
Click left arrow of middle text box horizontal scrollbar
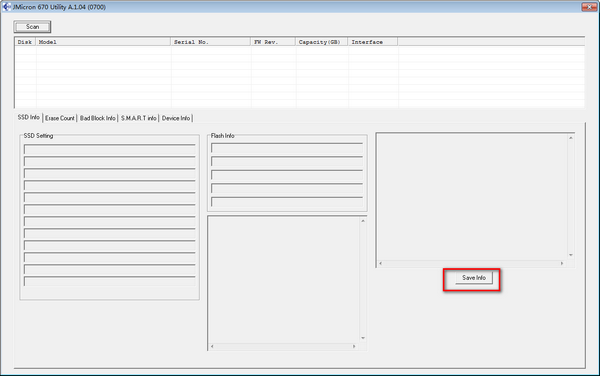coord(212,347)
